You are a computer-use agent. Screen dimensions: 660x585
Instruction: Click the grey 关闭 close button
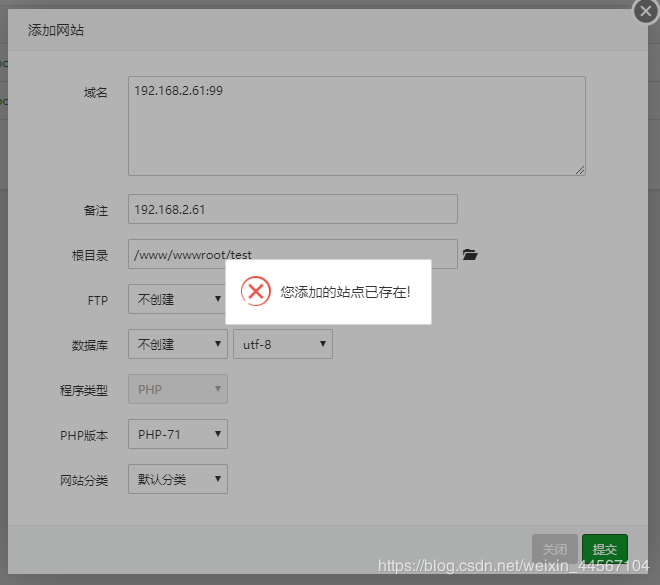(x=555, y=549)
